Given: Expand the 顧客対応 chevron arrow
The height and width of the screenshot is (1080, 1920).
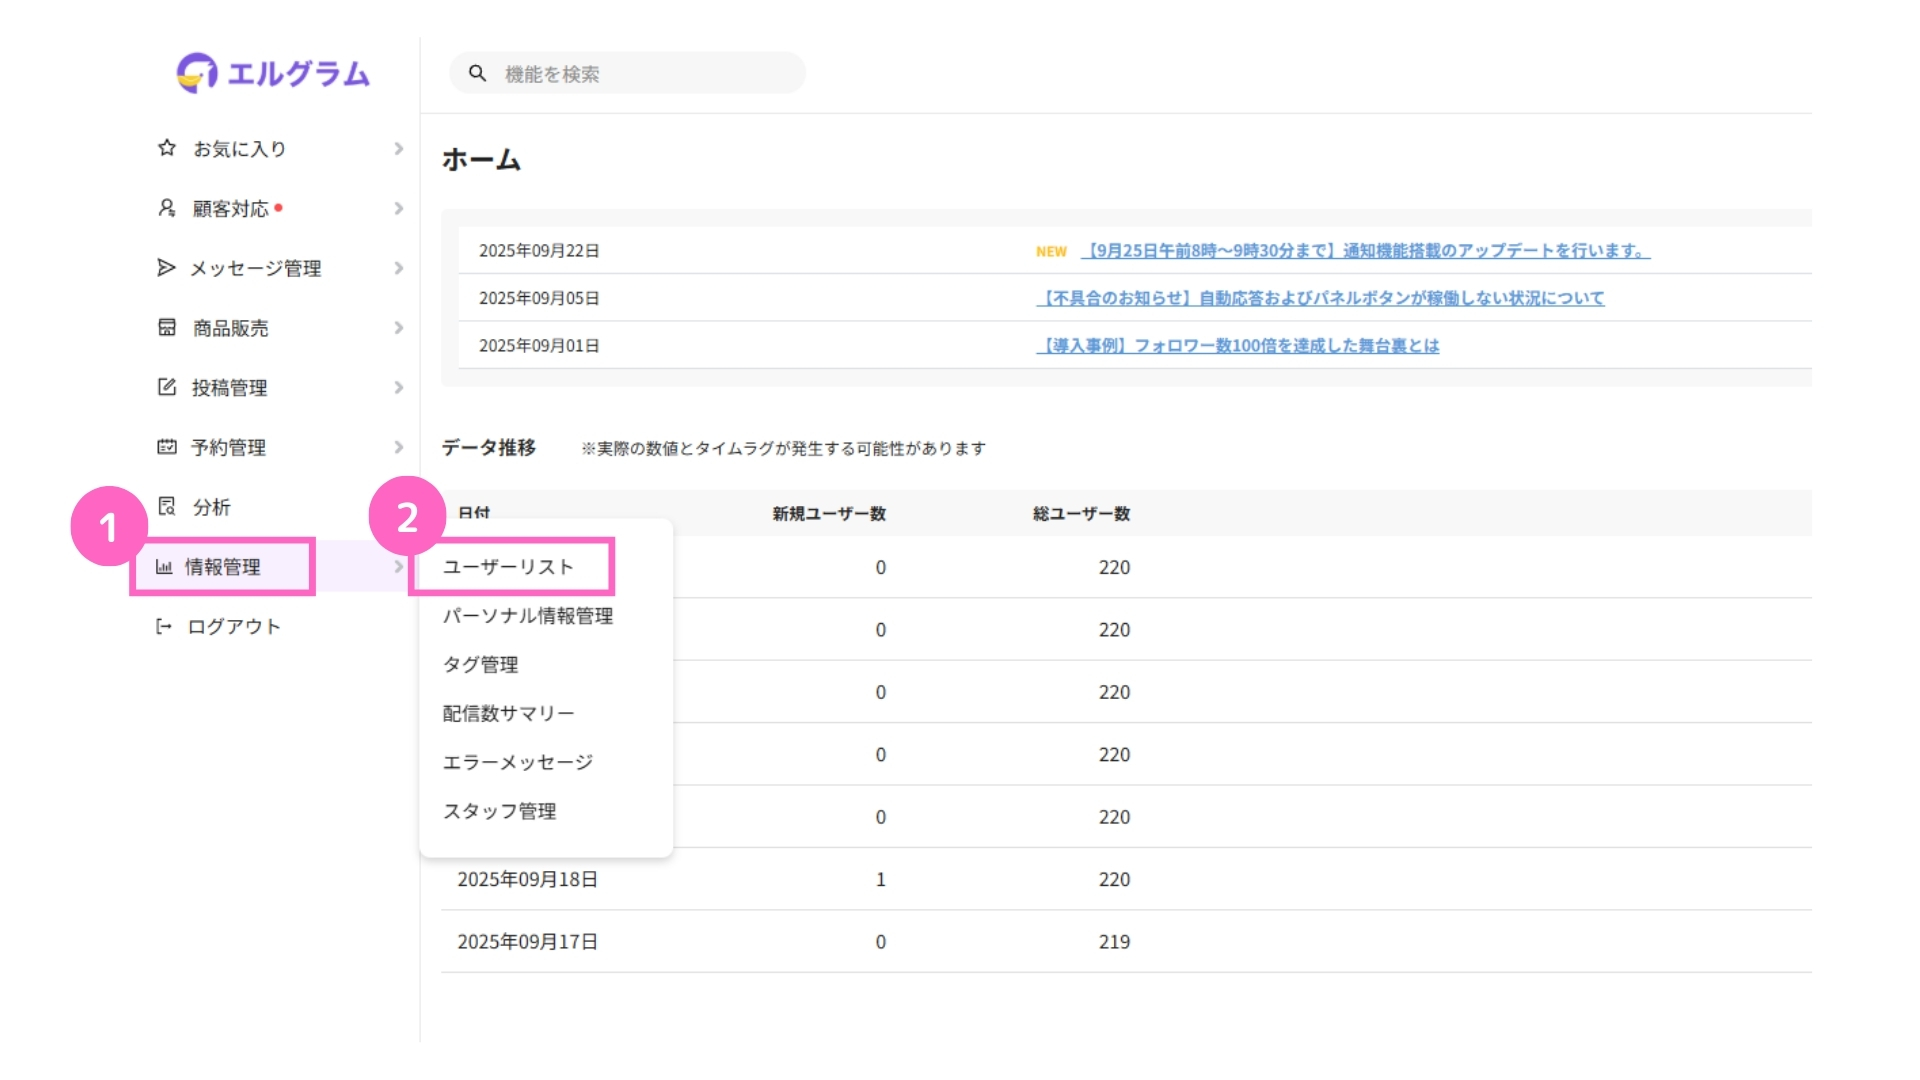Looking at the screenshot, I should 398,209.
